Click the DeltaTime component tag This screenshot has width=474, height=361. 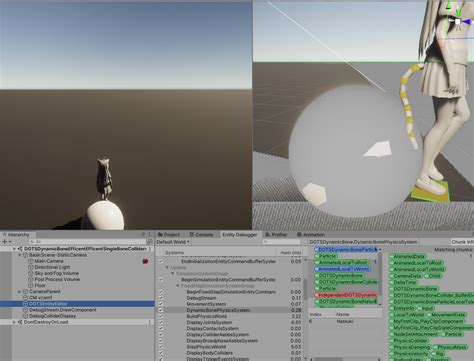403,282
